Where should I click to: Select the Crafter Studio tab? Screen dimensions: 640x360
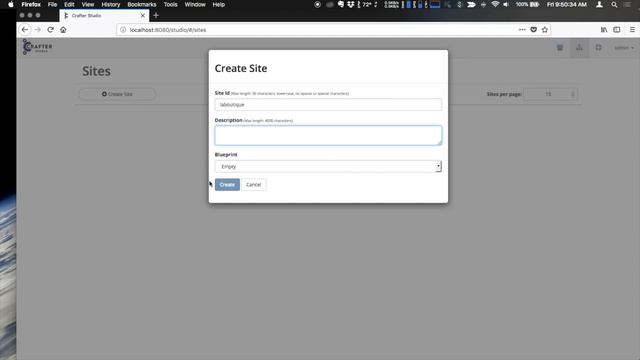point(104,16)
